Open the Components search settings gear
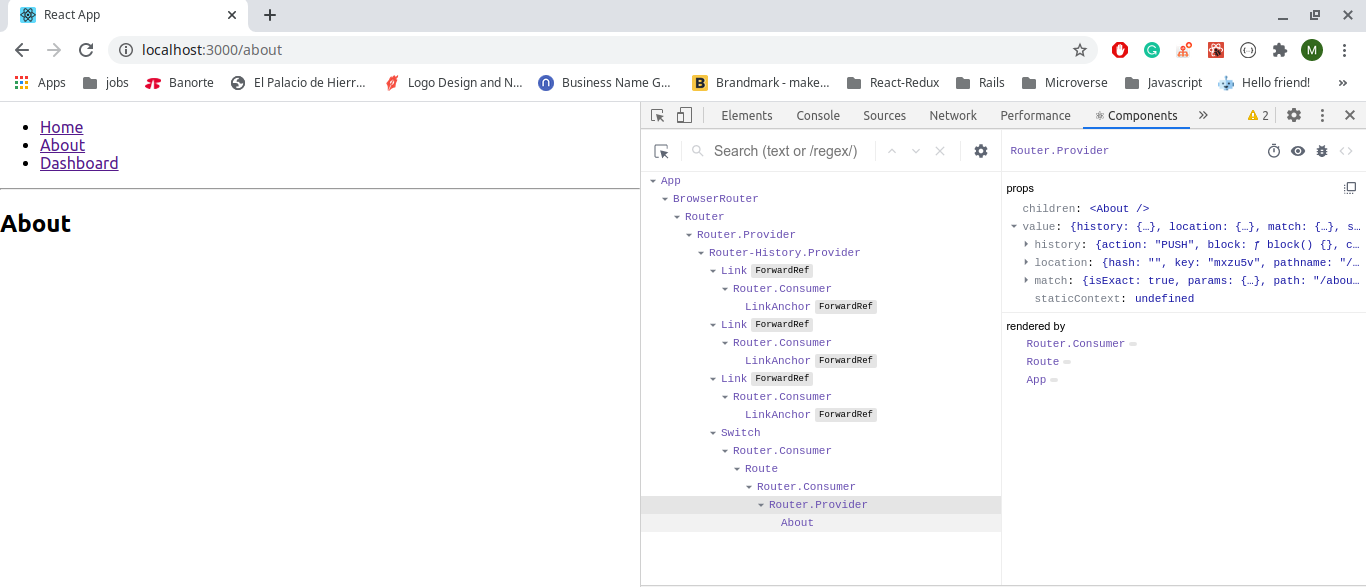The image size is (1366, 587). tap(980, 150)
